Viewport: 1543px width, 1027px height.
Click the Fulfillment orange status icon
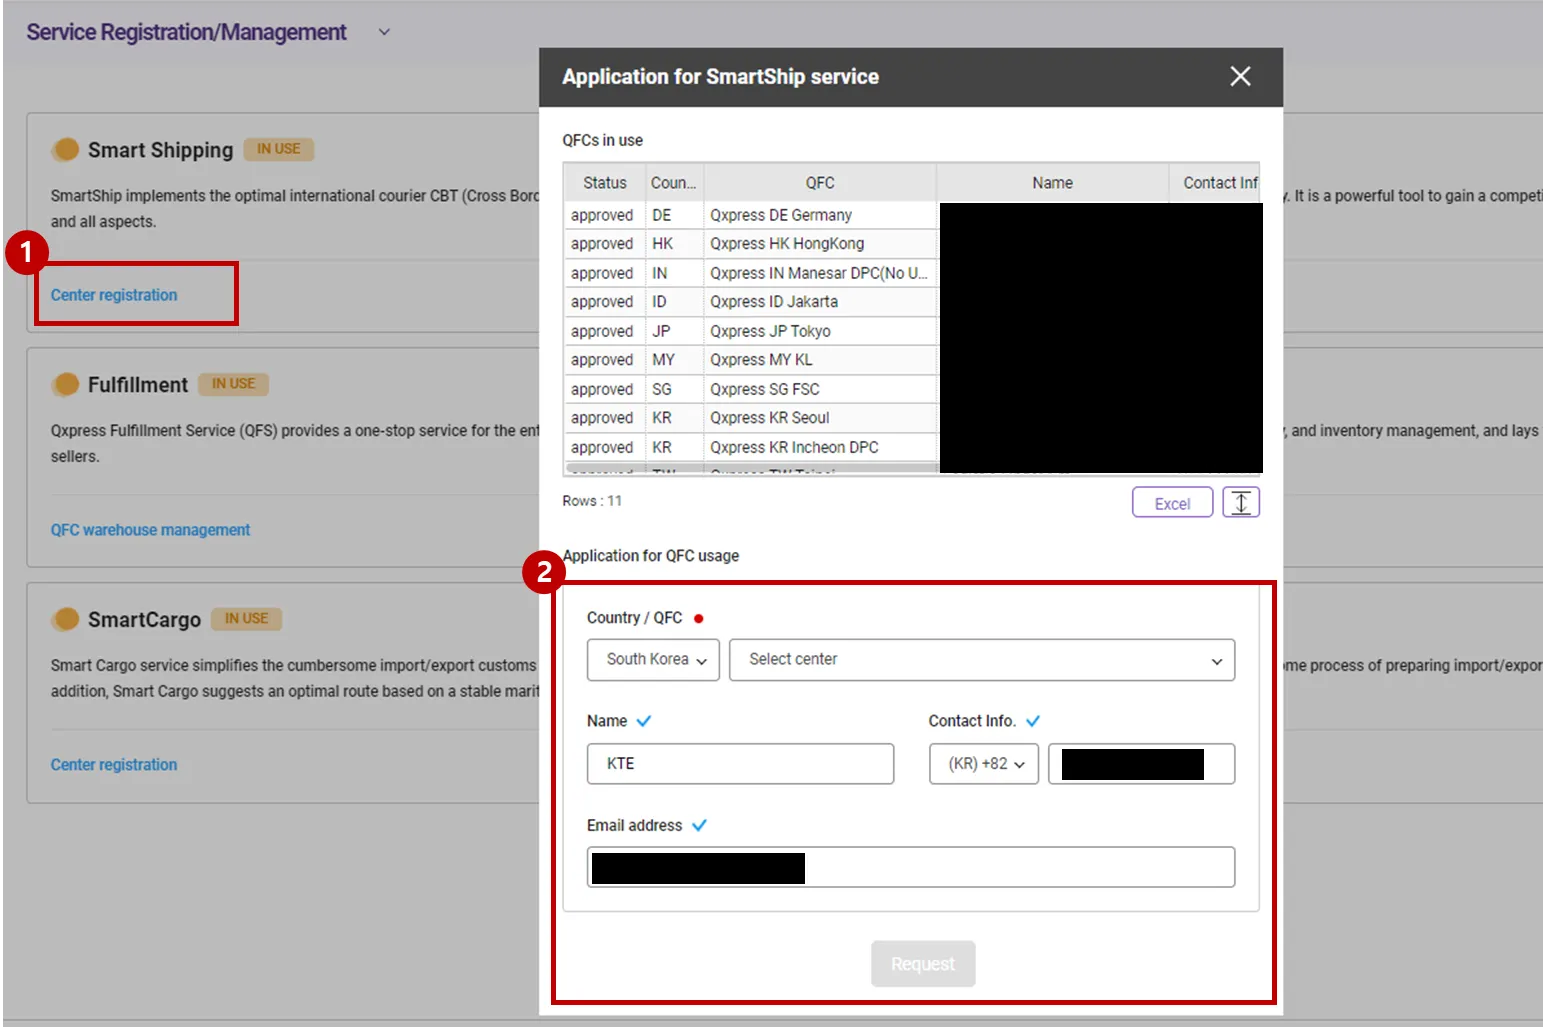click(66, 384)
